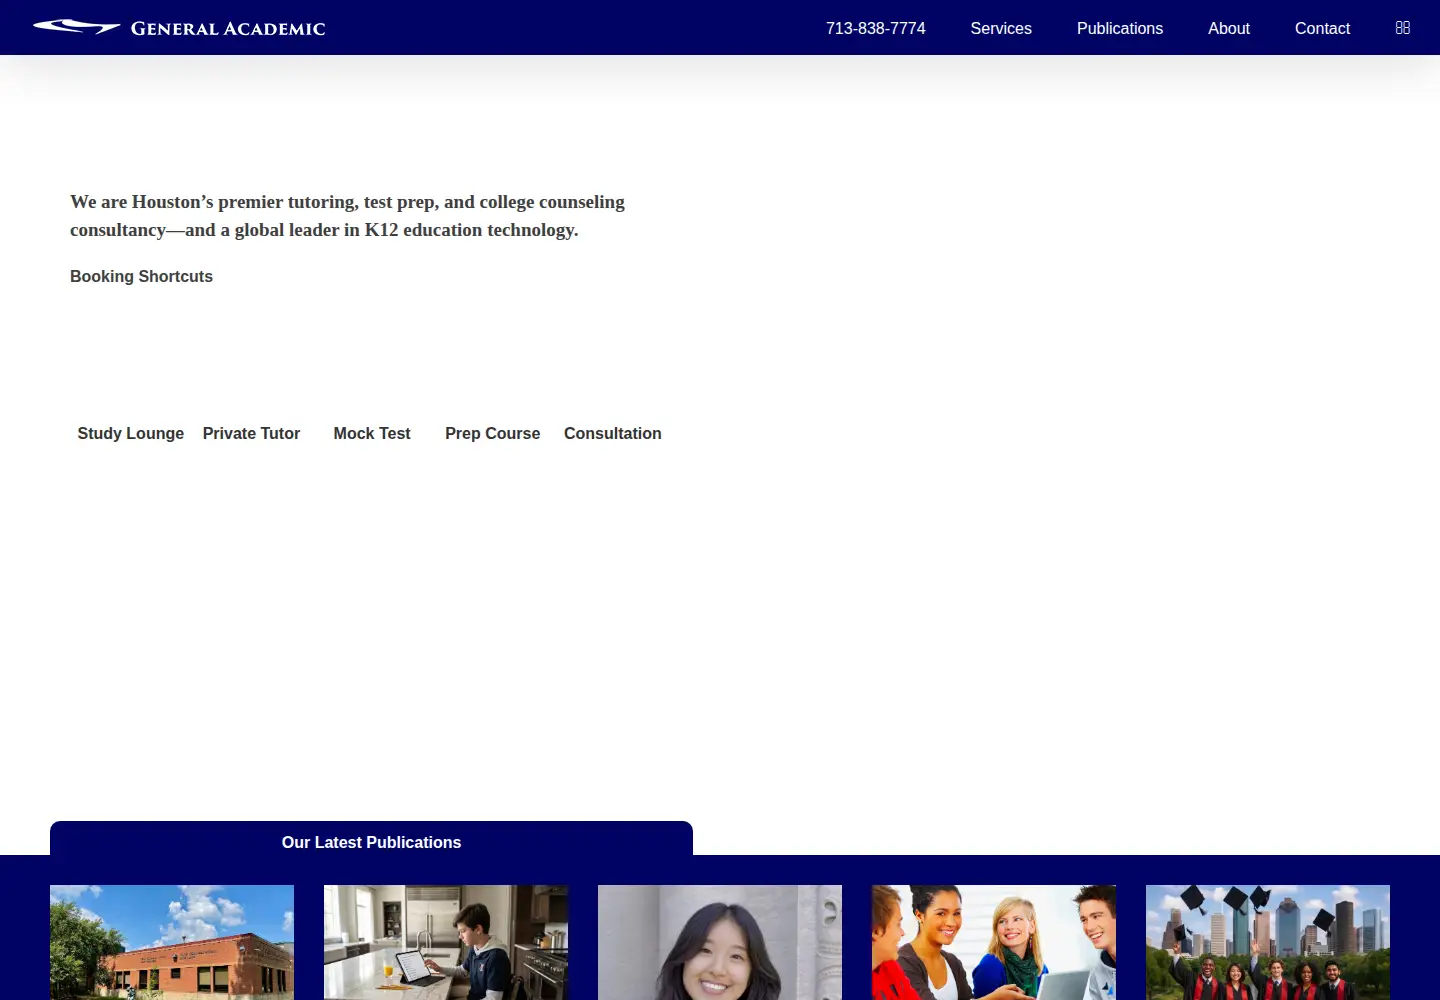1440x1000 pixels.
Task: Open the grid menu icon in header
Action: tap(1403, 28)
